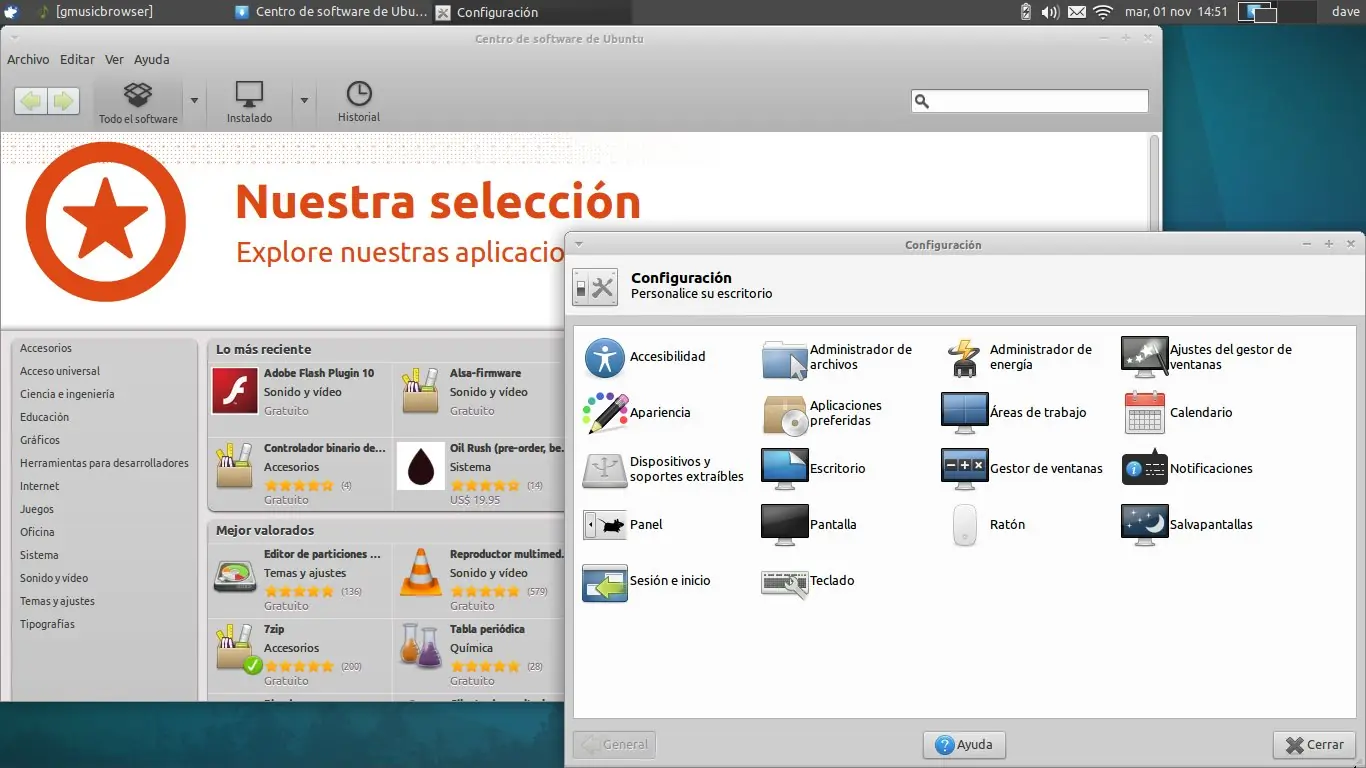The width and height of the screenshot is (1366, 768).
Task: Click the Nuestra selección banner
Action: pyautogui.click(x=437, y=201)
